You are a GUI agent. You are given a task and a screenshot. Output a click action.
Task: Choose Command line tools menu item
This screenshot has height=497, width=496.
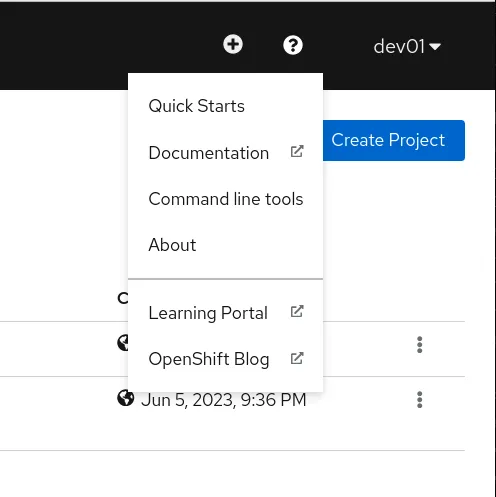[225, 199]
